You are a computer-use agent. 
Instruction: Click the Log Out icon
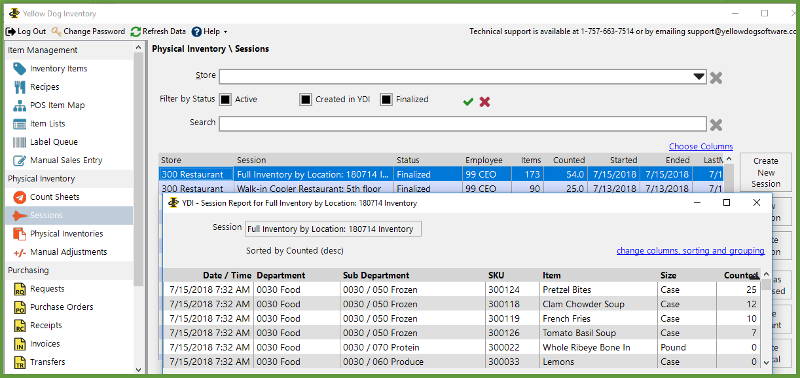point(10,31)
